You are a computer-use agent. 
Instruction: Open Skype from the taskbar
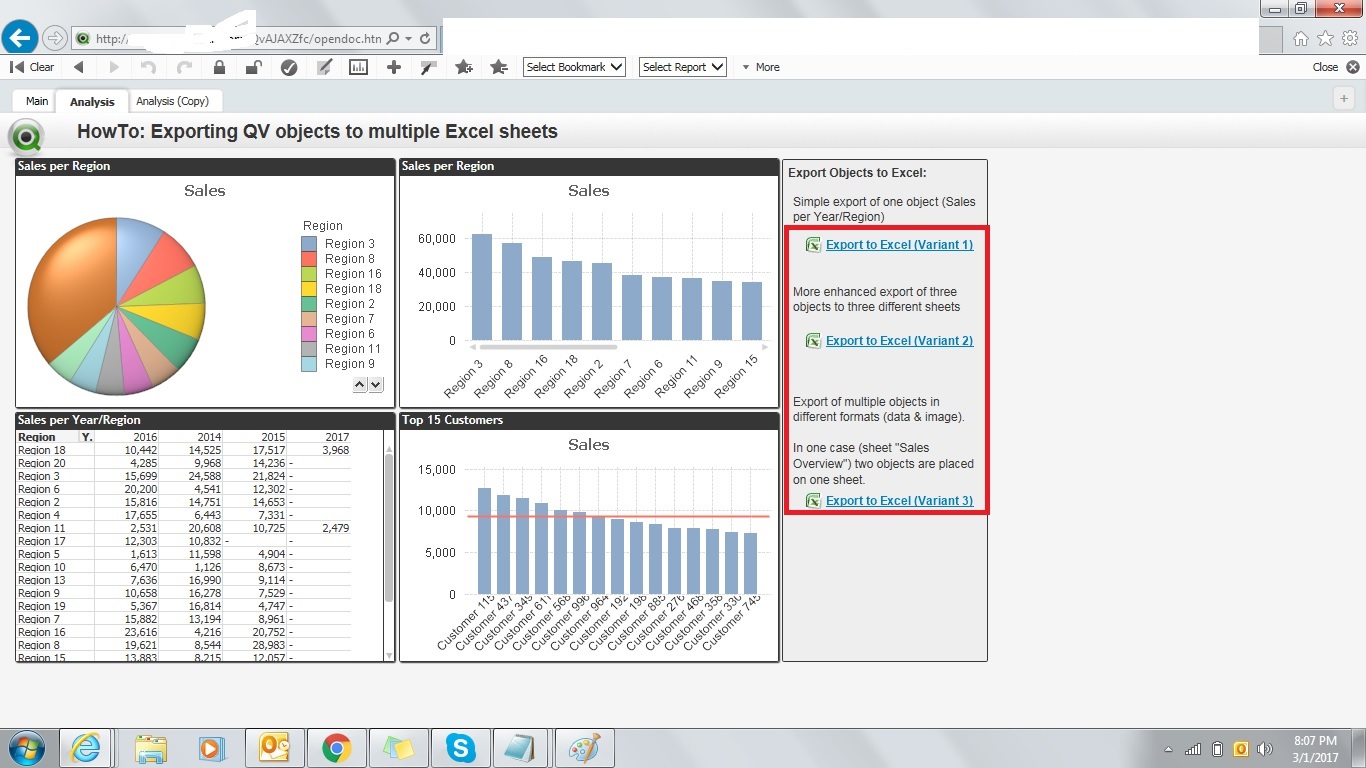coord(460,748)
